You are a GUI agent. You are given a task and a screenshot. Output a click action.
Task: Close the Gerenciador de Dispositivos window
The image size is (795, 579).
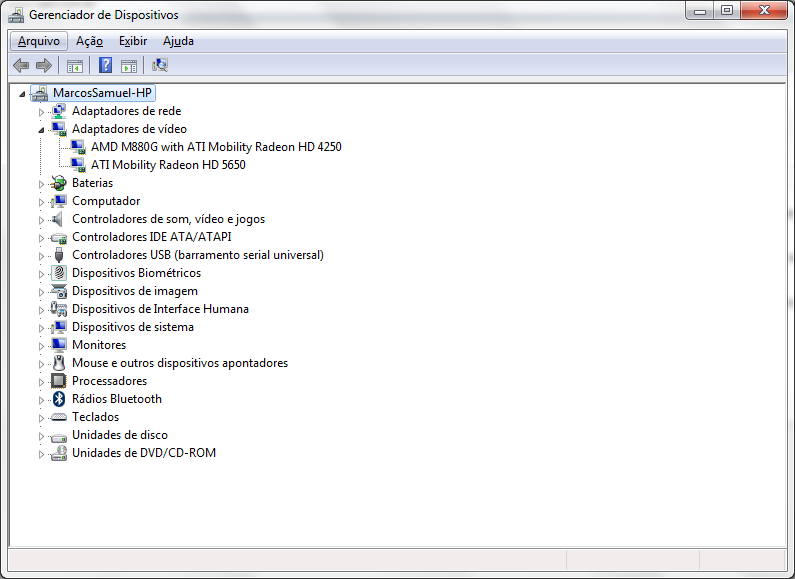coord(764,11)
